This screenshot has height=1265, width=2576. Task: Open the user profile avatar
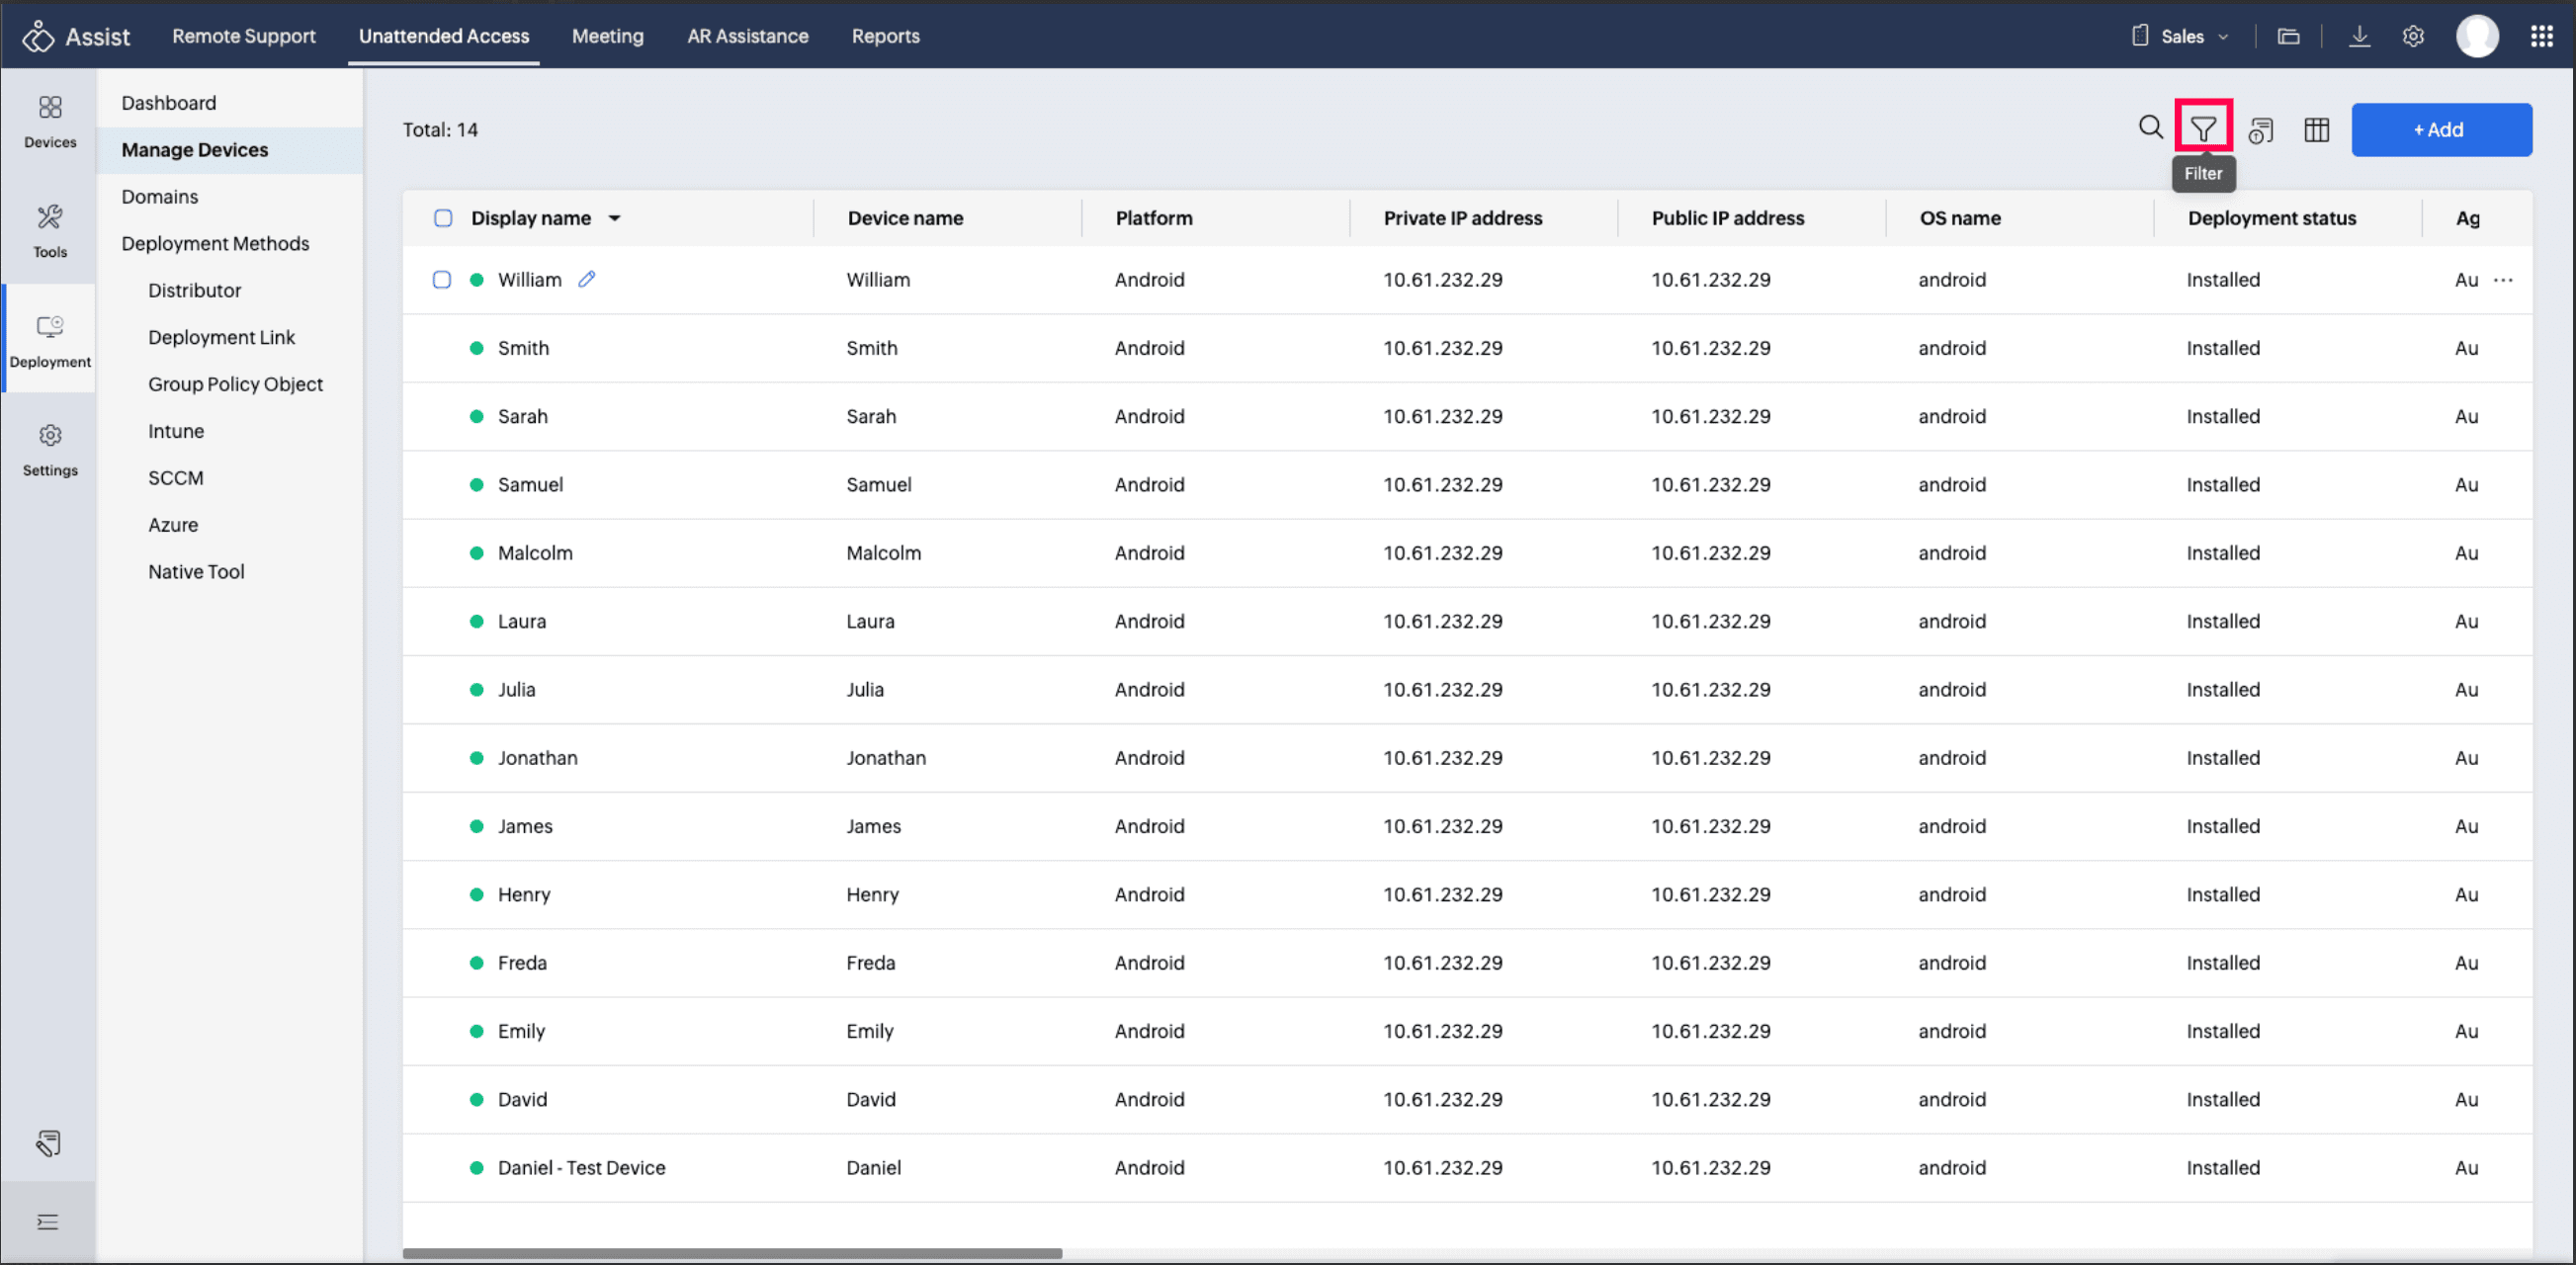(2476, 37)
